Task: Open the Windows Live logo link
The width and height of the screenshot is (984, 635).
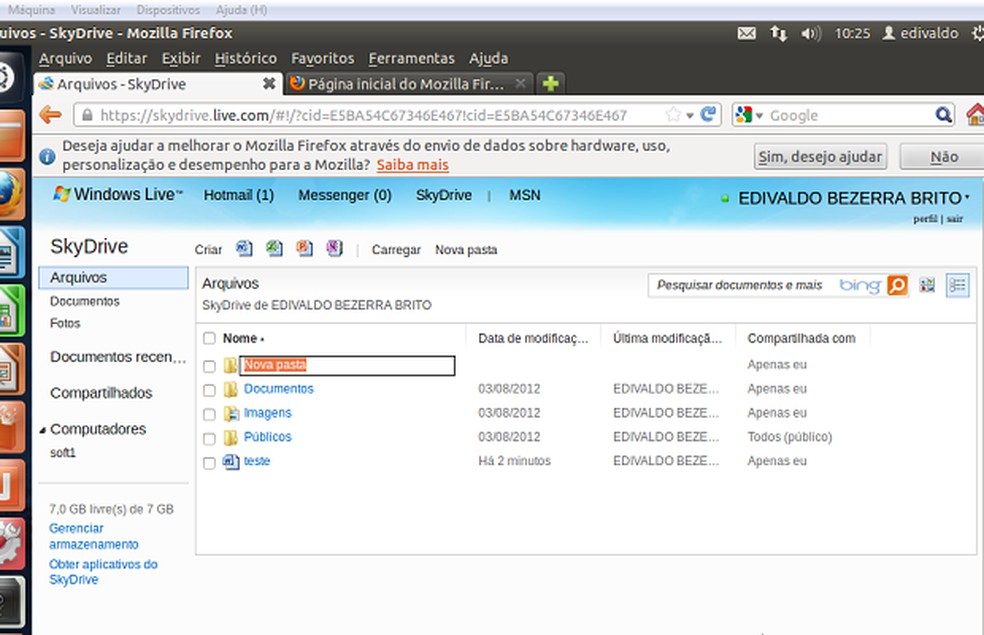Action: click(x=117, y=195)
